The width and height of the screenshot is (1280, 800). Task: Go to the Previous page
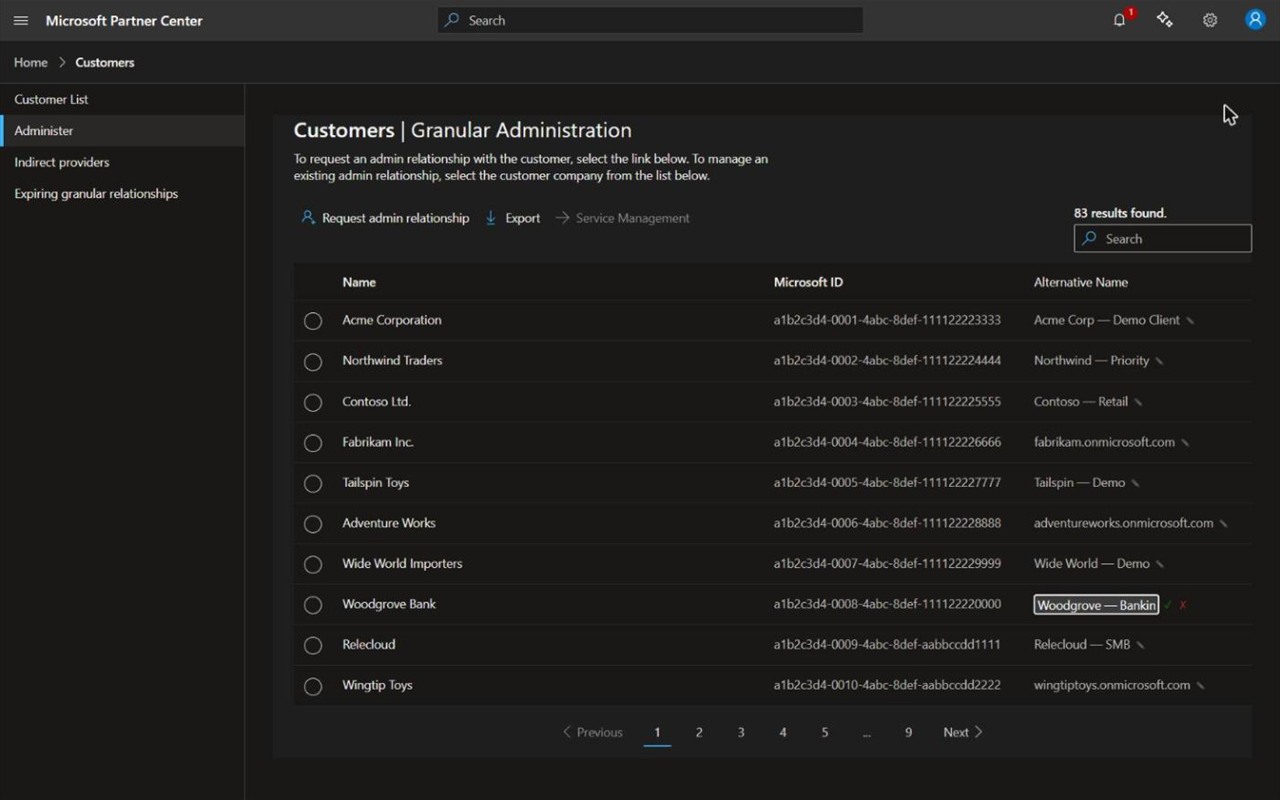[592, 732]
